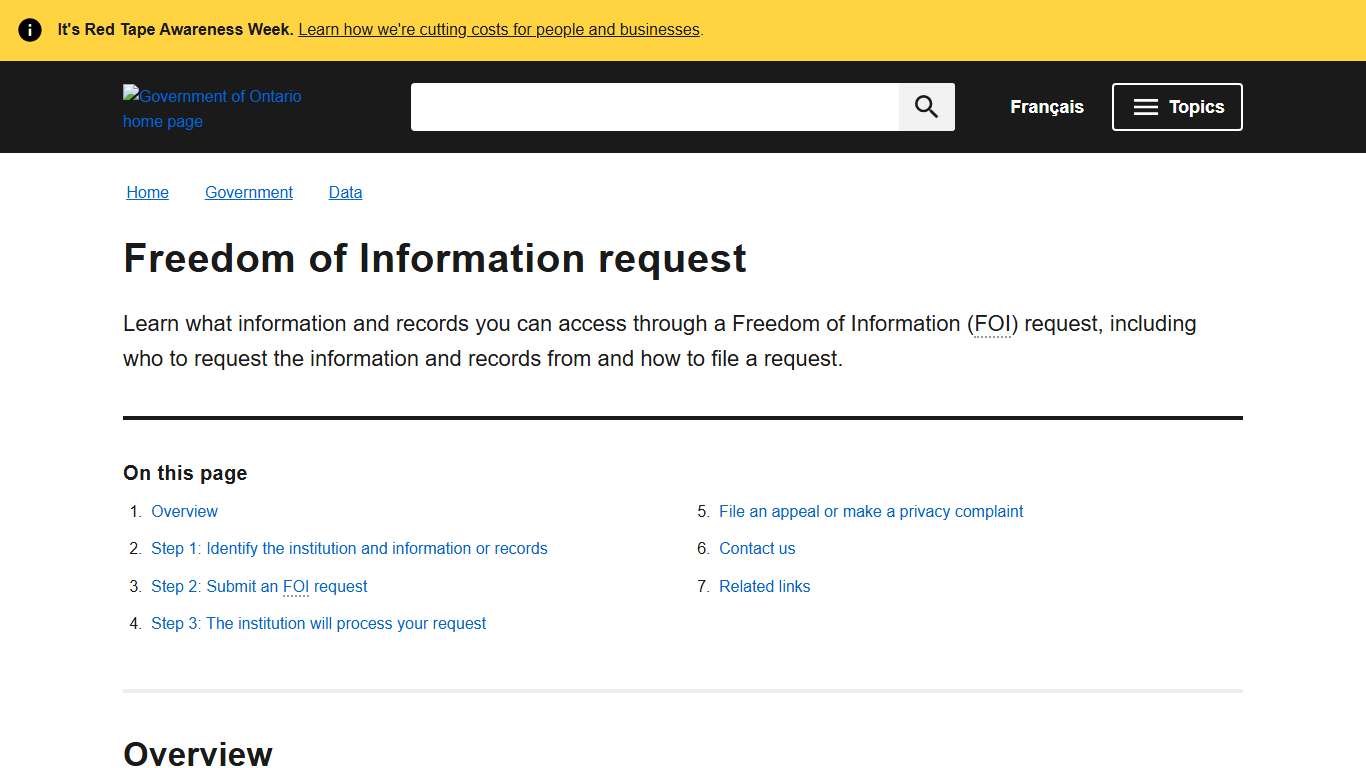1366x768 pixels.
Task: Open the Data breadcrumb link
Action: point(345,192)
